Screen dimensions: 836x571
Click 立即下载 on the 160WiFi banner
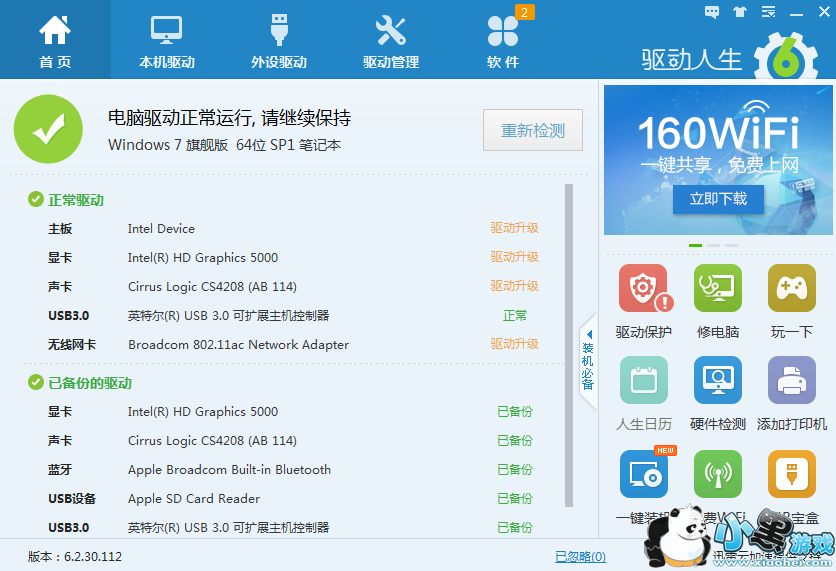[717, 199]
